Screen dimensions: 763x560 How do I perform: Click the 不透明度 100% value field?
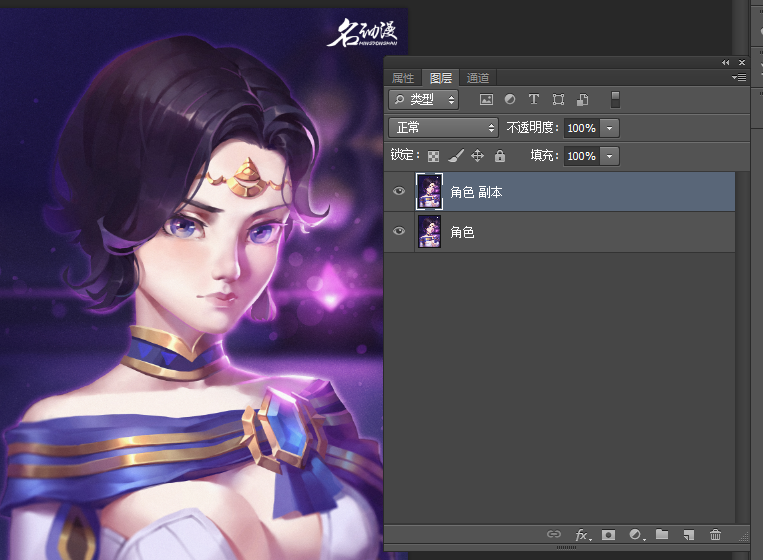click(x=582, y=128)
